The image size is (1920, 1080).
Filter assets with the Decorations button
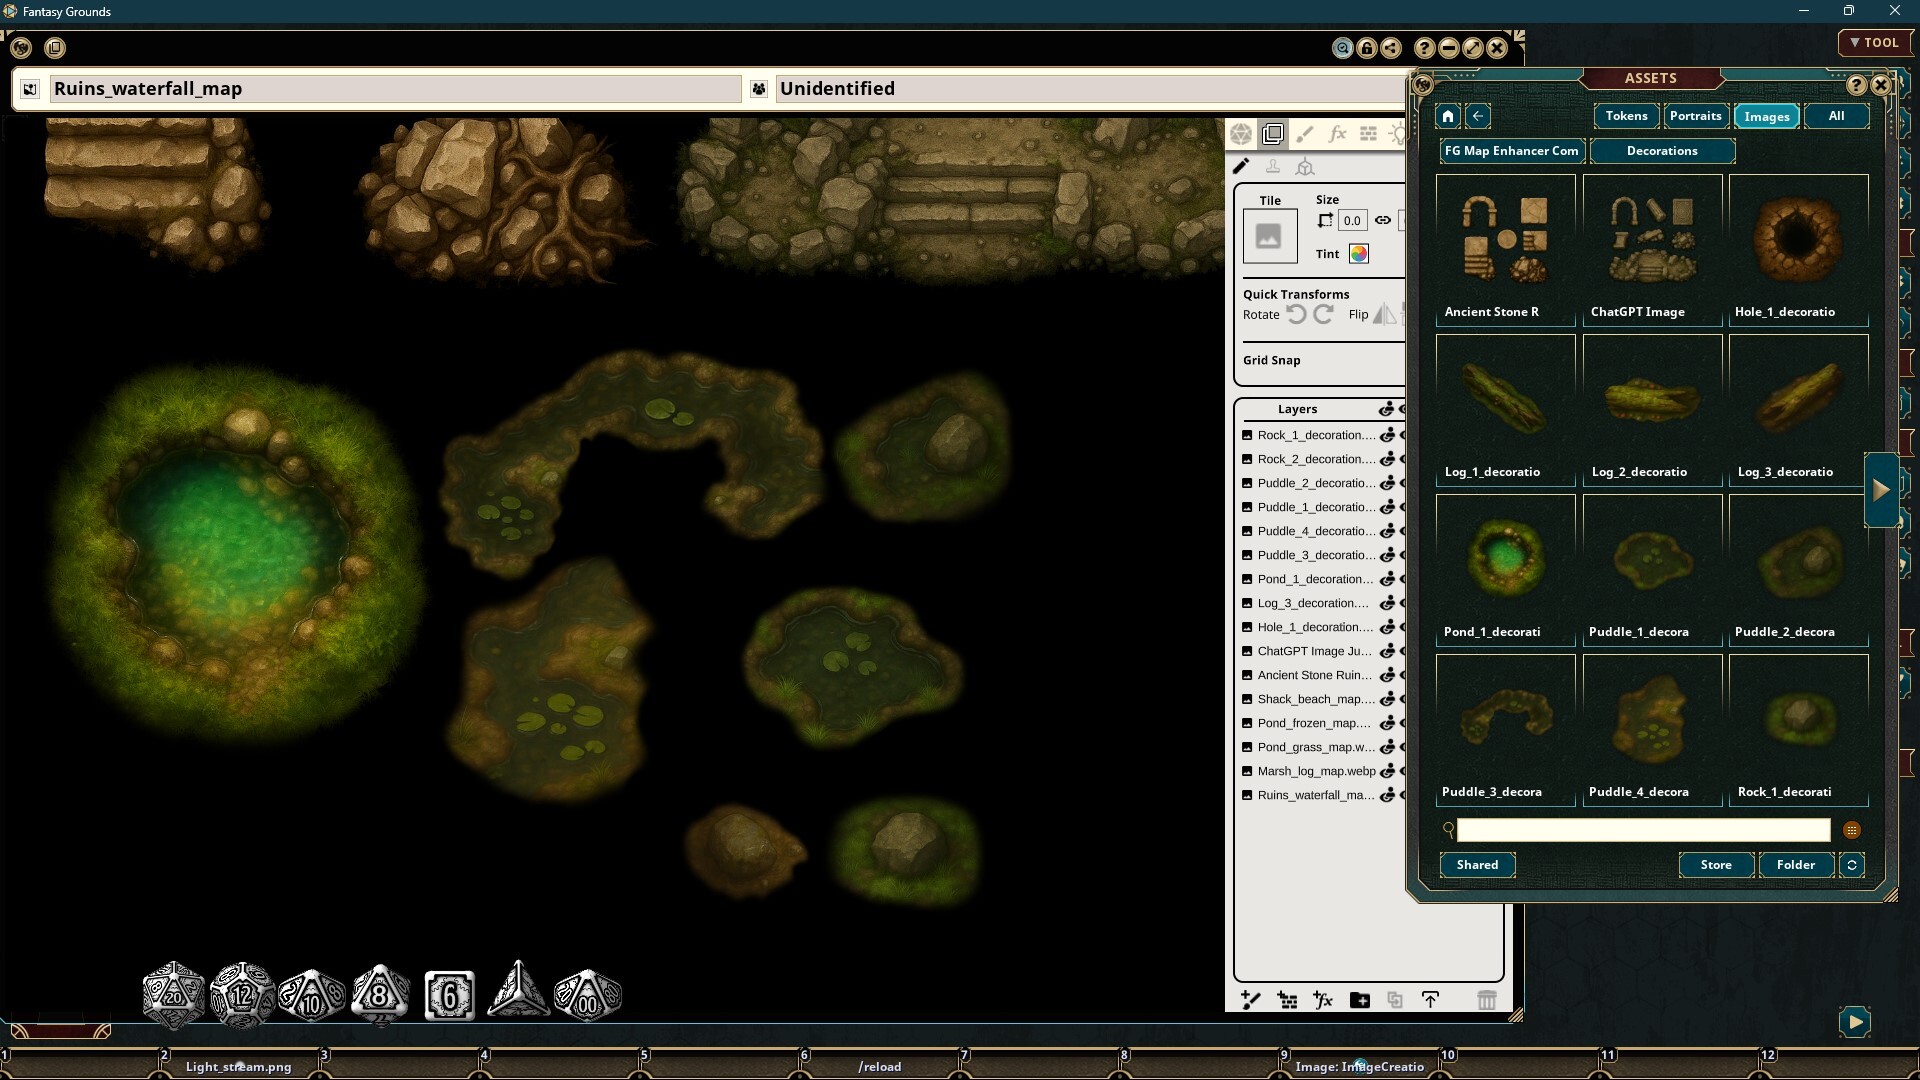click(1663, 151)
